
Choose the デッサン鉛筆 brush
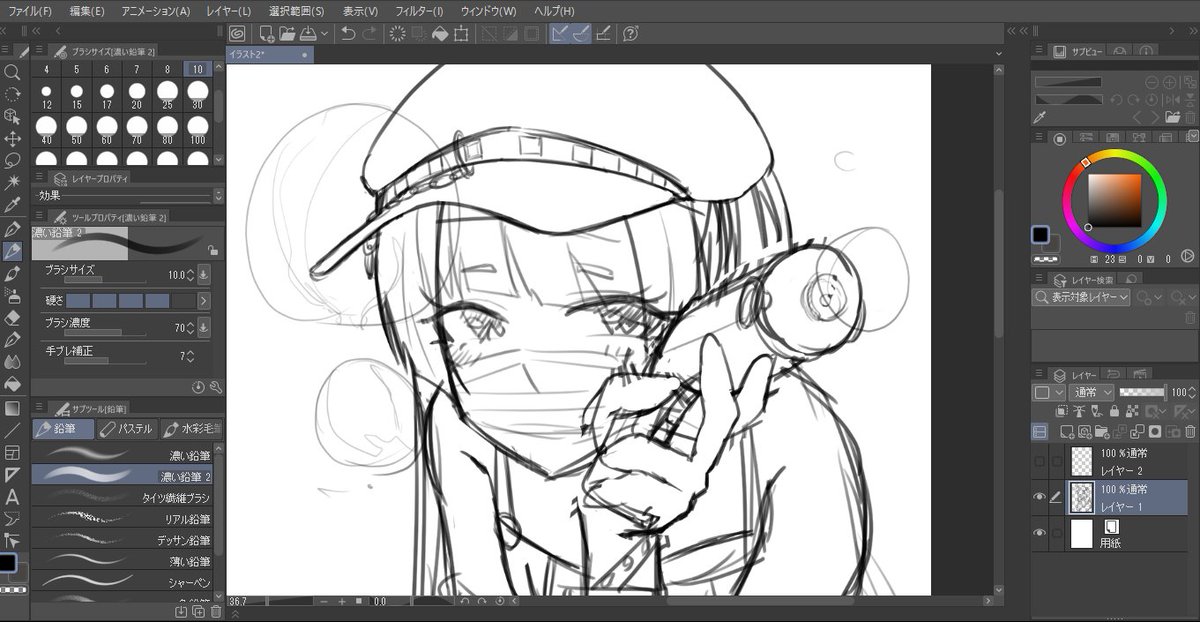pos(123,540)
